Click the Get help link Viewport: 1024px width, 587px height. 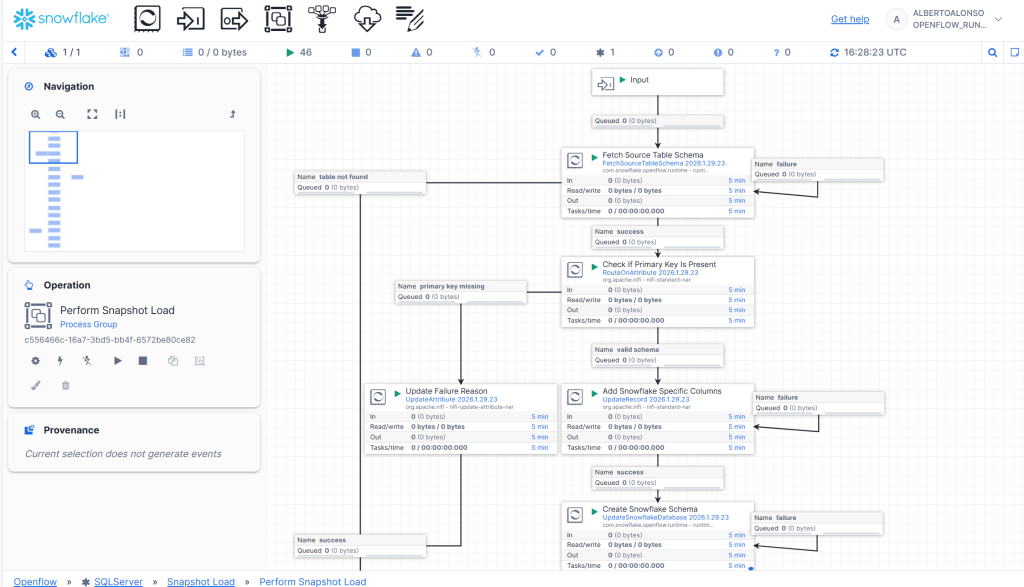tap(850, 19)
